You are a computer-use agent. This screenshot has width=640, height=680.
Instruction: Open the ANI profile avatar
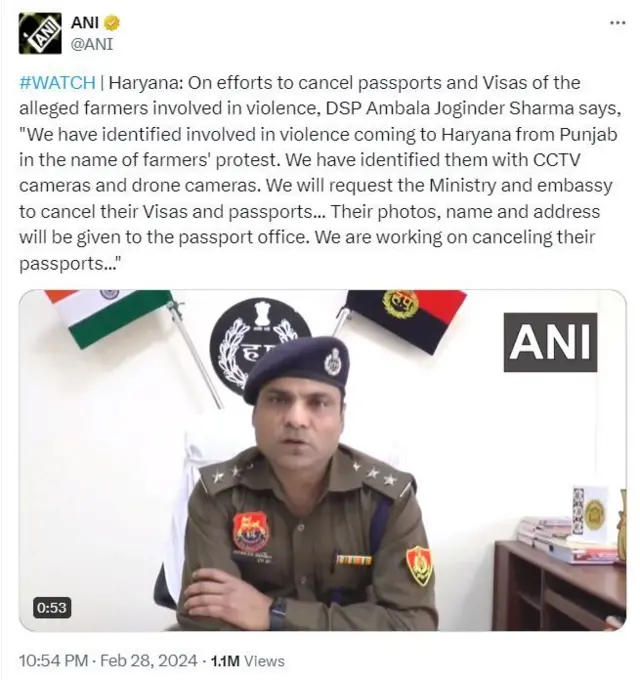pos(40,33)
